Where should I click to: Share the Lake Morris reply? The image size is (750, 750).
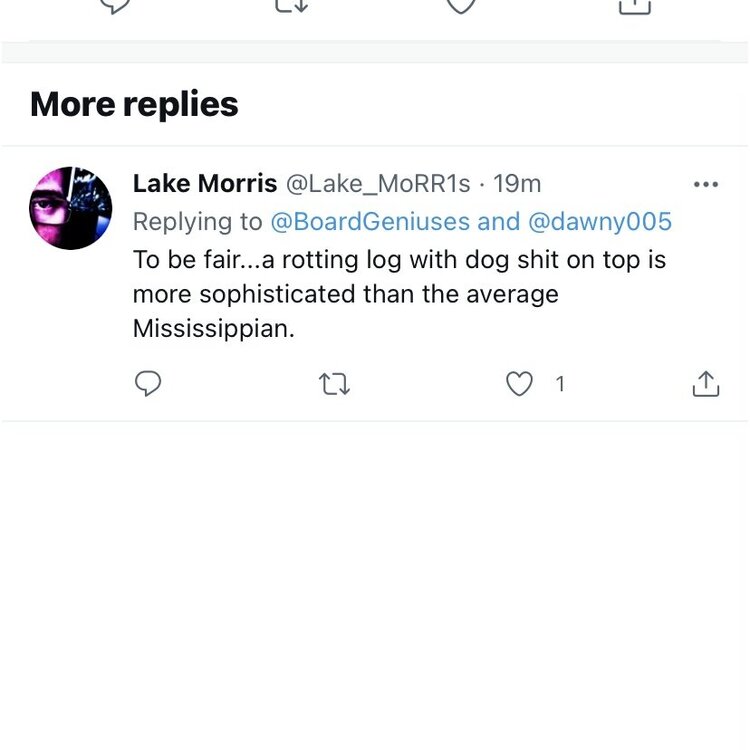click(705, 384)
